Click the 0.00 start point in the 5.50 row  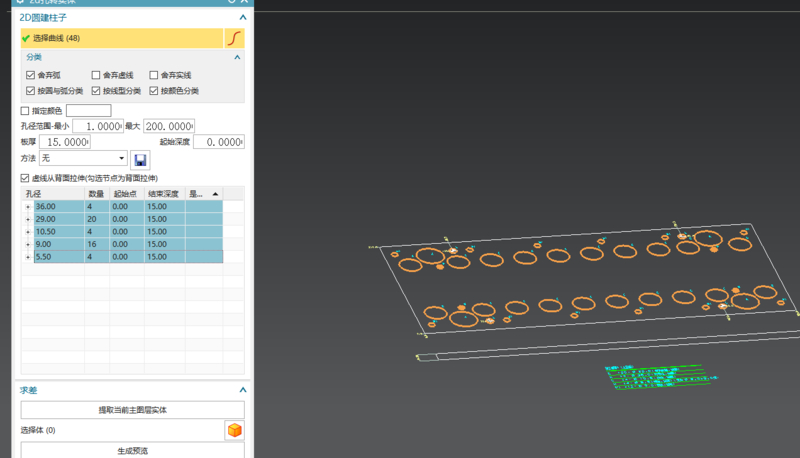pos(127,257)
